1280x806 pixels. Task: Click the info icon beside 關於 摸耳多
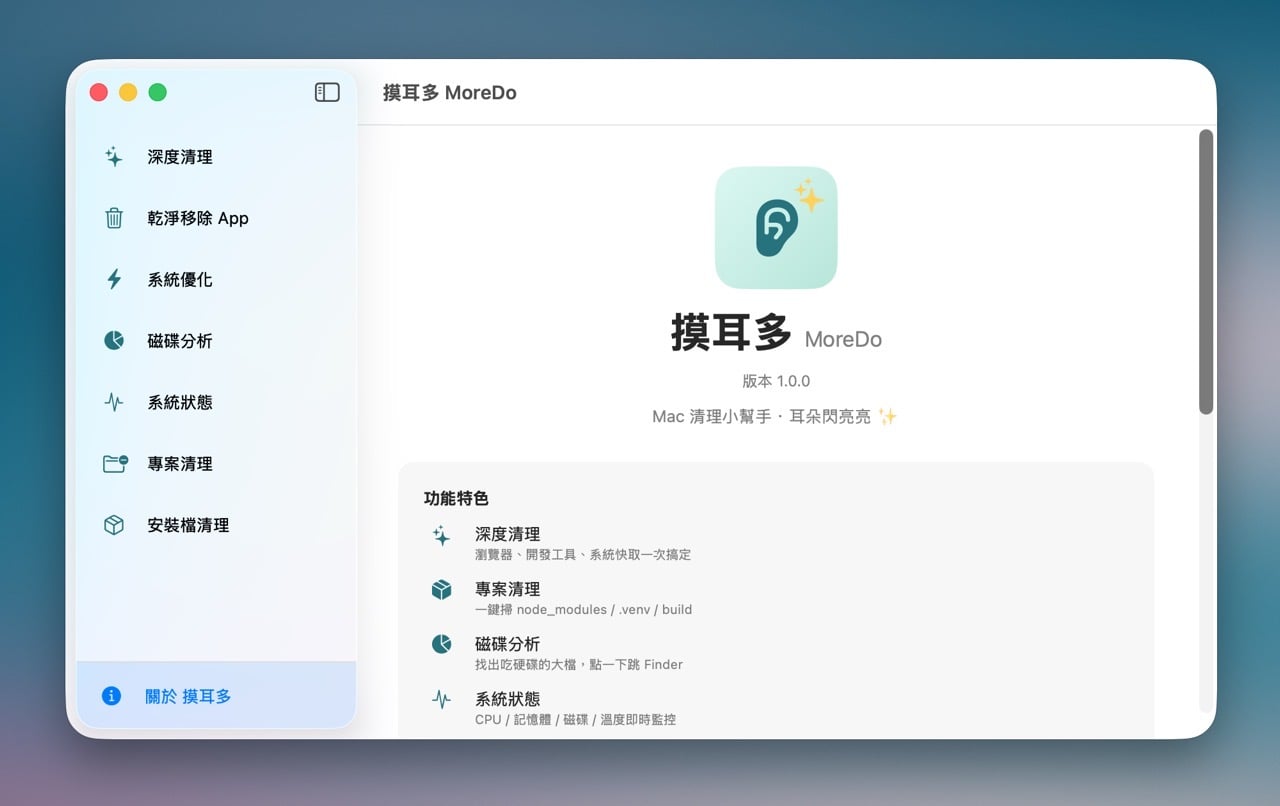(x=111, y=696)
